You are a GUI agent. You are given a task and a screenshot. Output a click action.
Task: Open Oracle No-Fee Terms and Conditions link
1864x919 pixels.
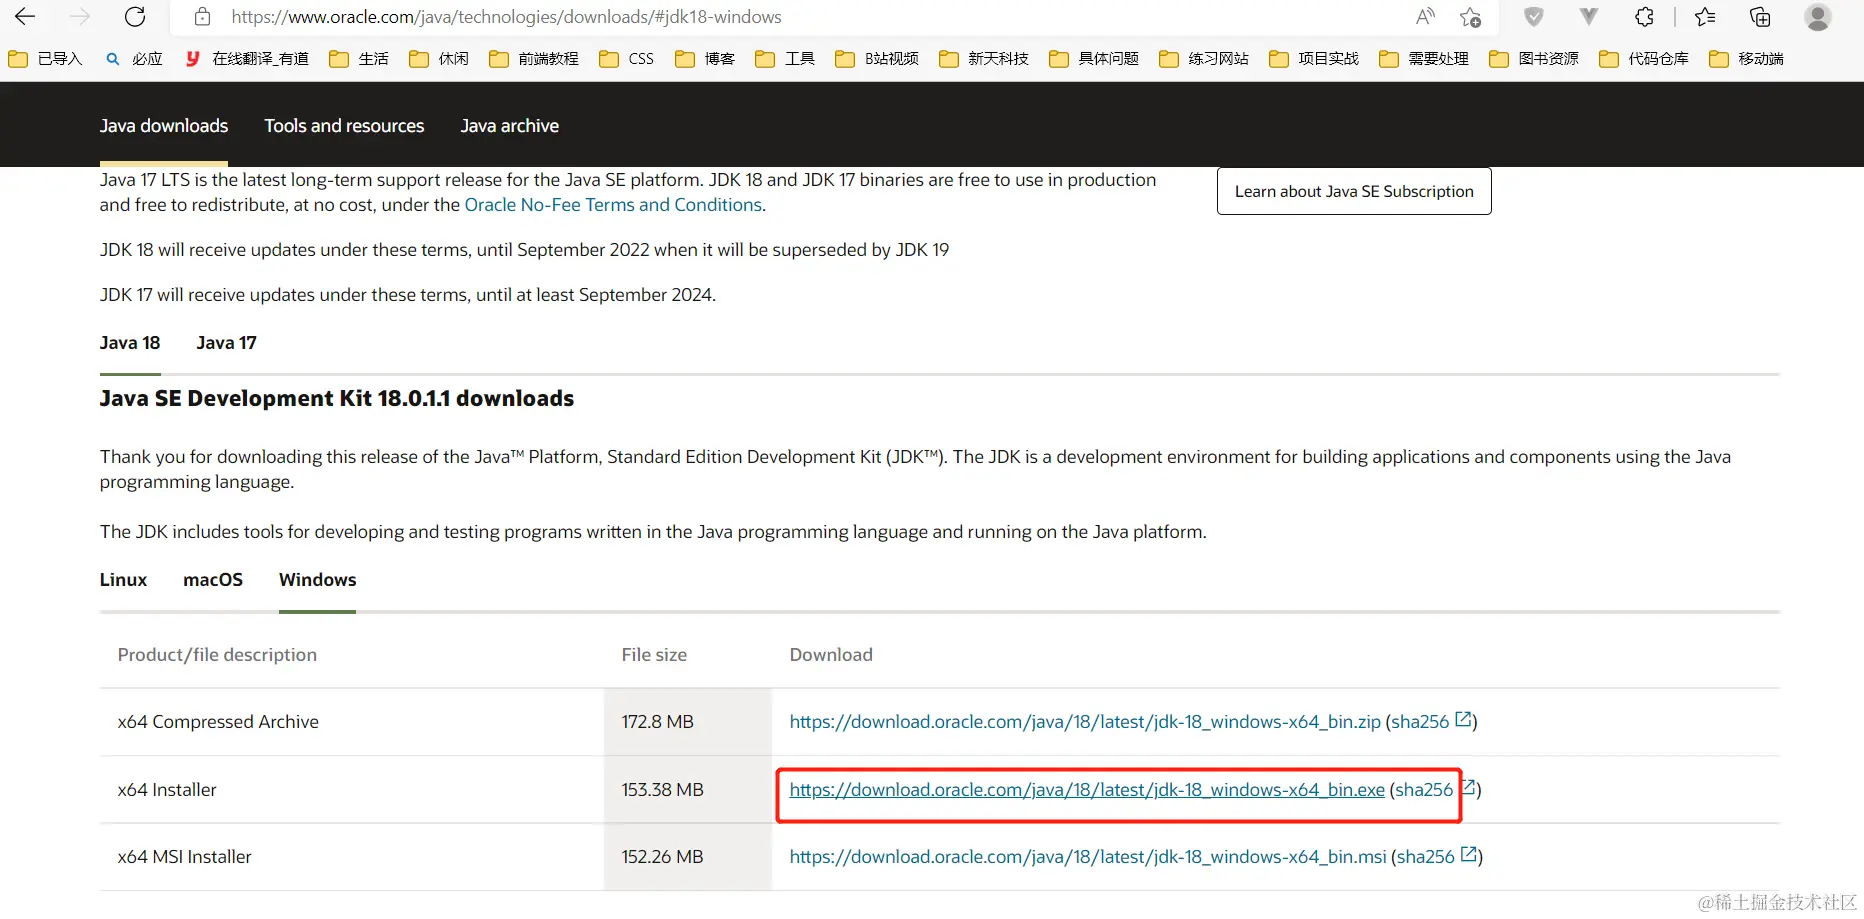click(x=613, y=205)
